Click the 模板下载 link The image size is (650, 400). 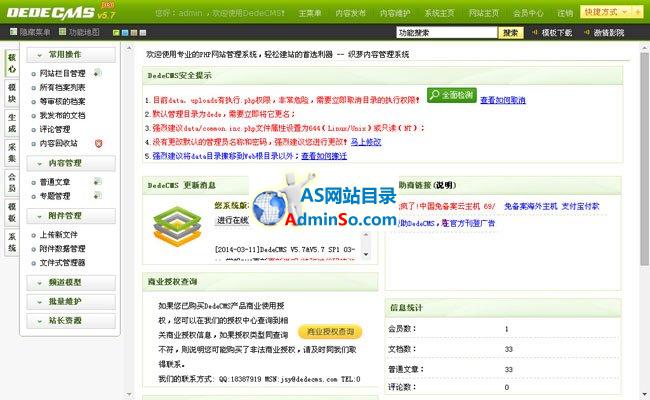[557, 33]
